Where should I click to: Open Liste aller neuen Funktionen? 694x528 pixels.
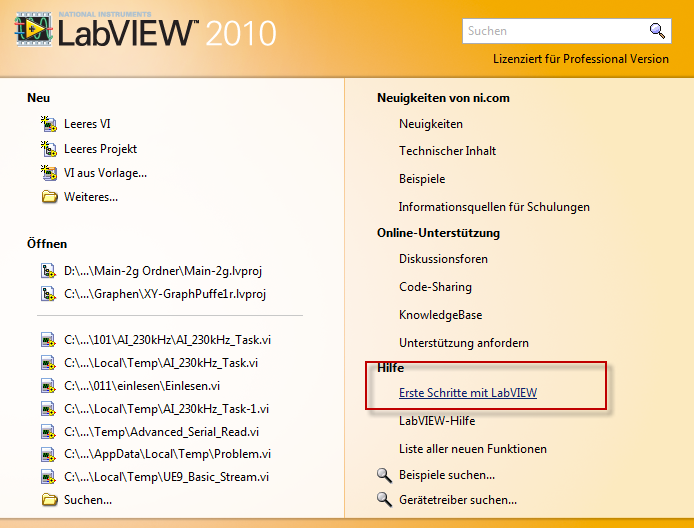pos(473,449)
